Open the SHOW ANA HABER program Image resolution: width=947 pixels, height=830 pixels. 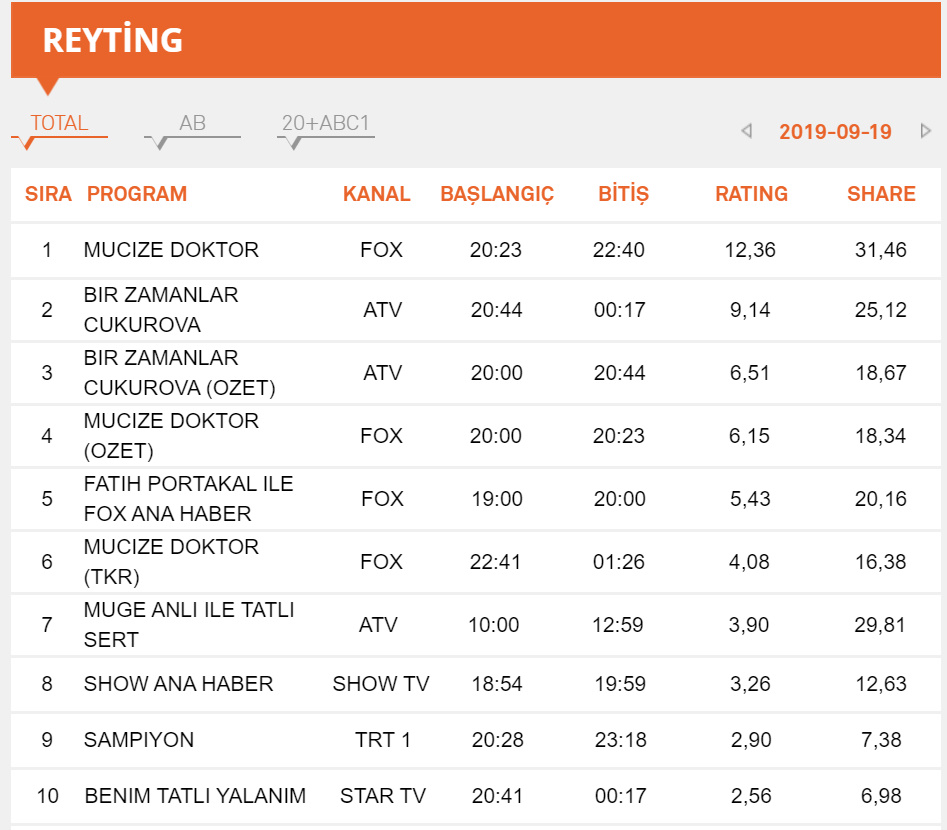[x=178, y=684]
